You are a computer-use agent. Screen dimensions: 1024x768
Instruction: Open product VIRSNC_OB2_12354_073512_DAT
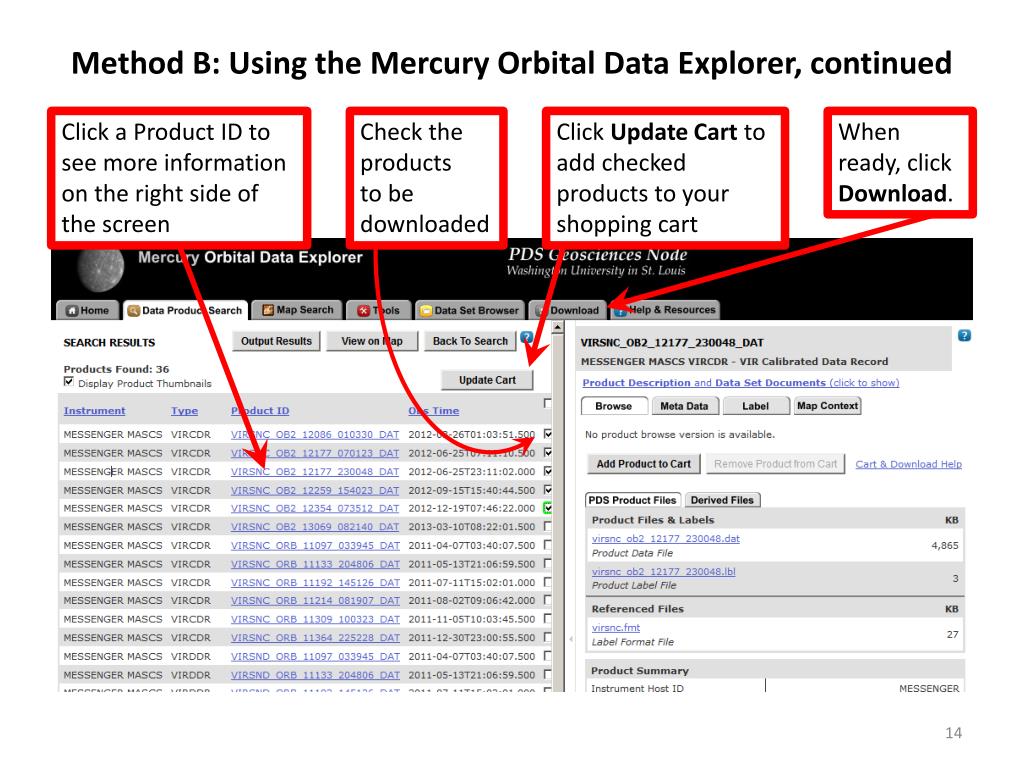315,508
